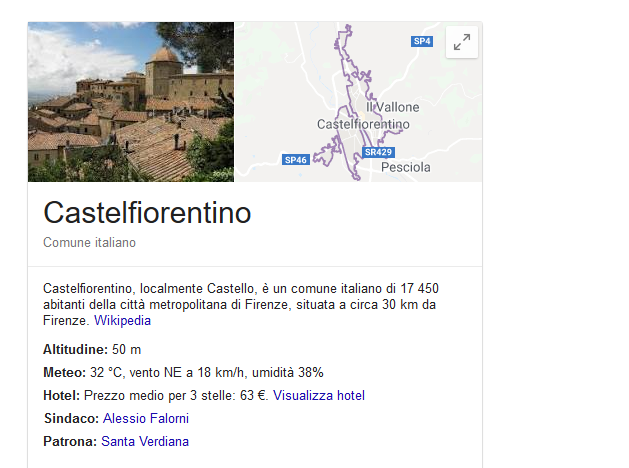Click the SP4 road badge on map

coord(422,41)
